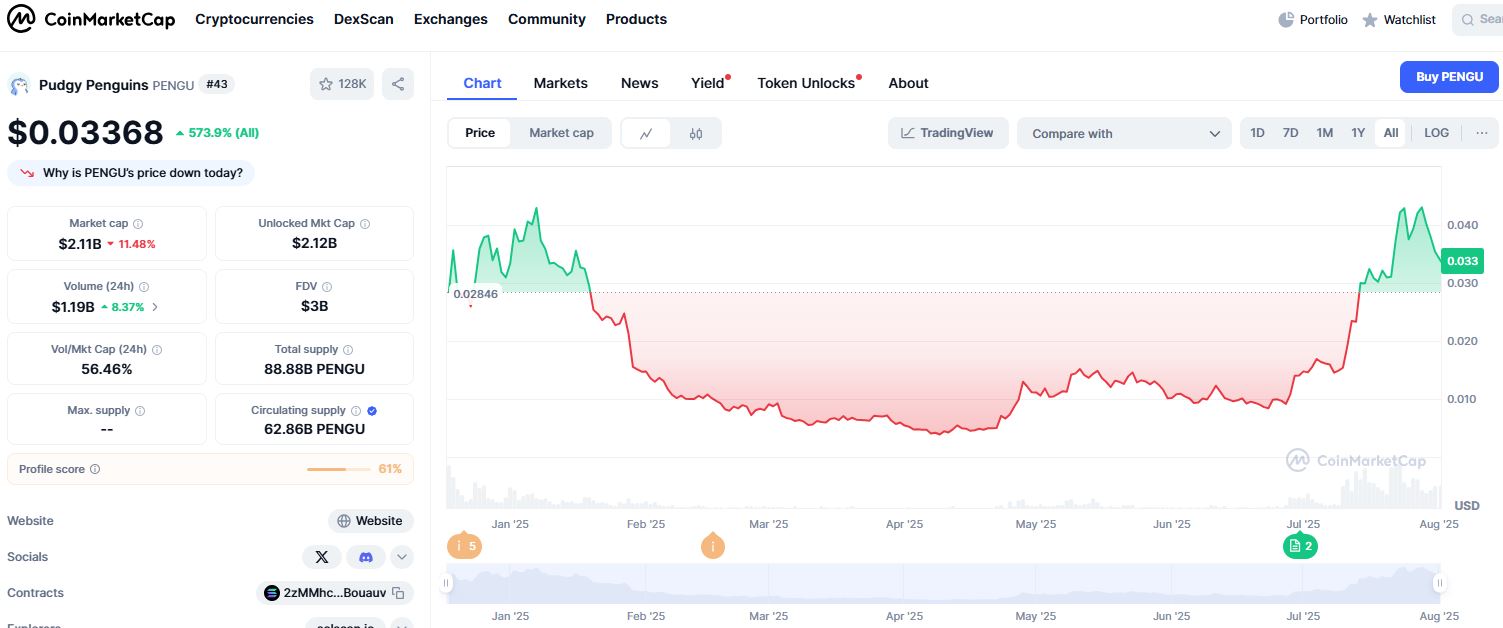Select the Price toggle
The image size is (1503, 628).
pyautogui.click(x=480, y=133)
